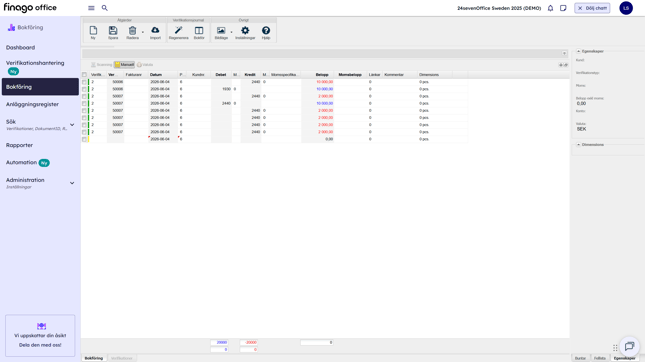Open the Import cloud icon

155,32
